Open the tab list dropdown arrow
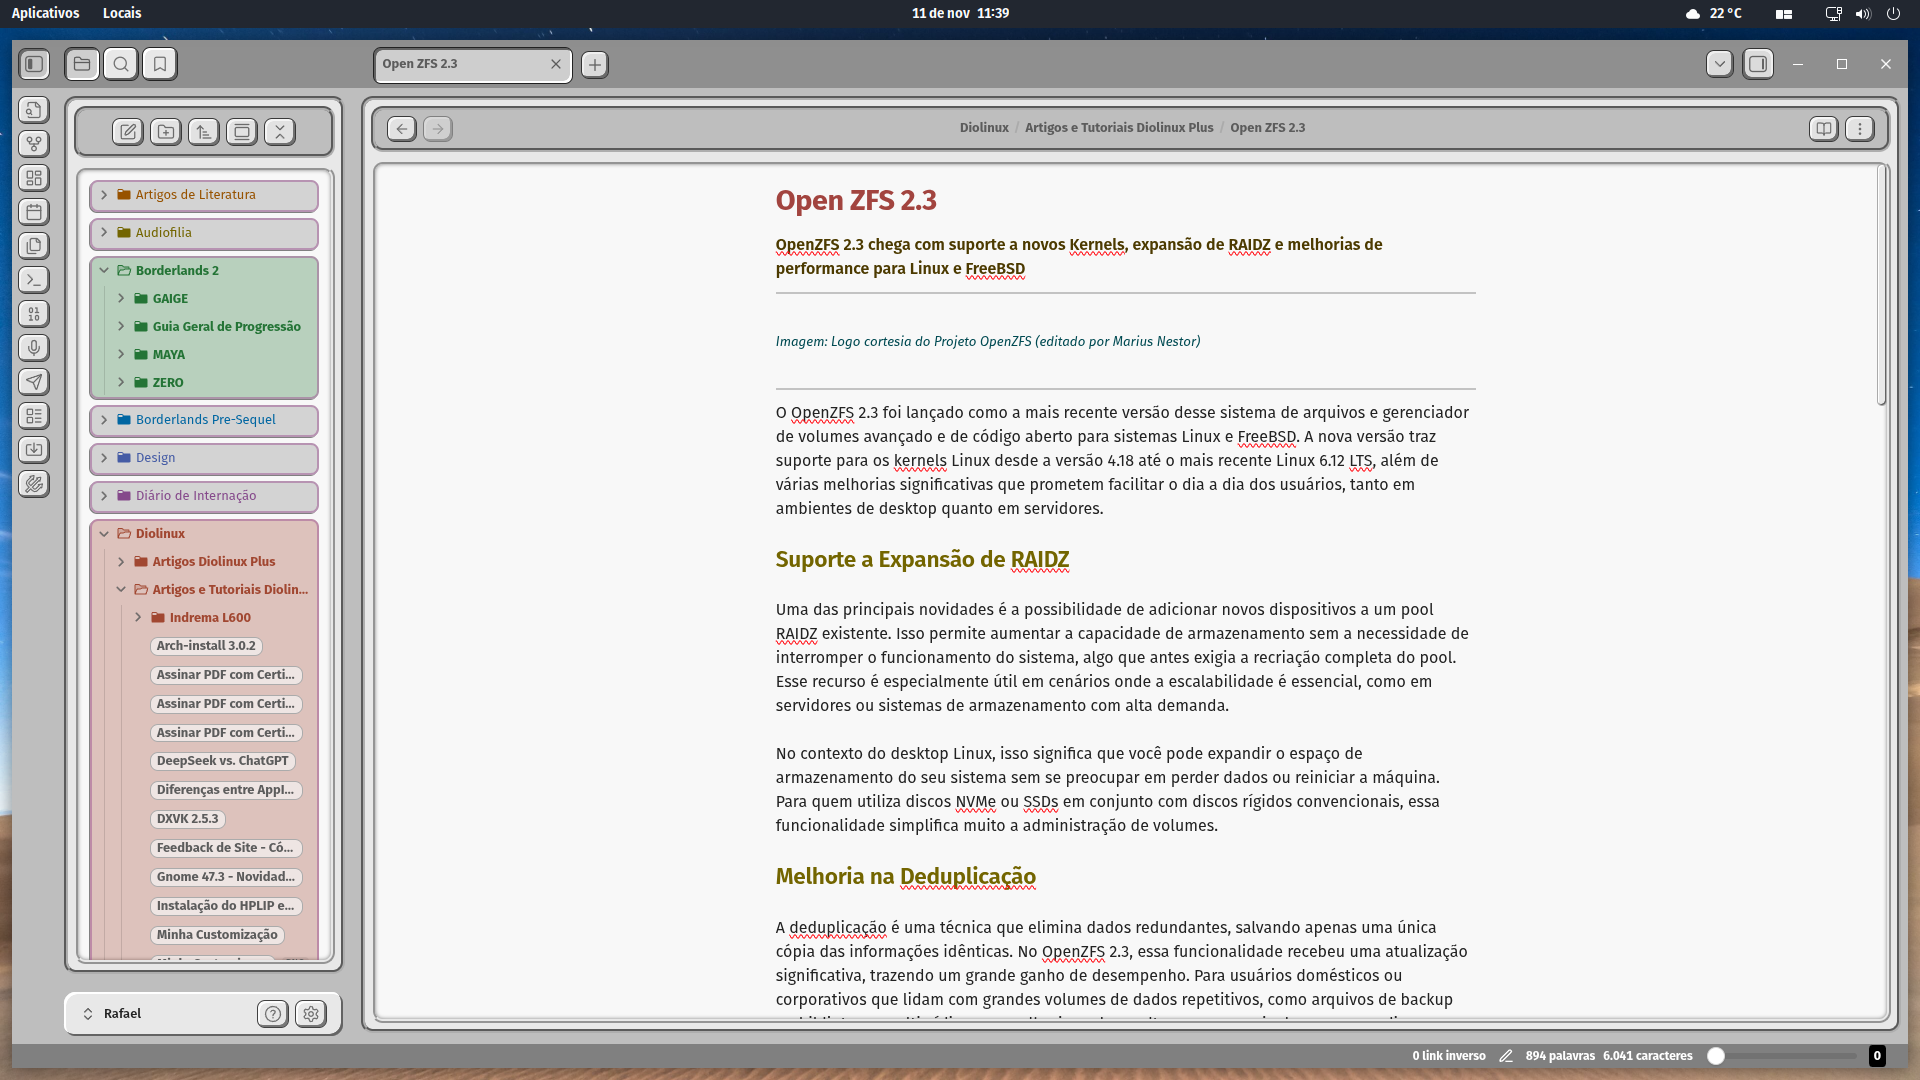 (x=1719, y=64)
